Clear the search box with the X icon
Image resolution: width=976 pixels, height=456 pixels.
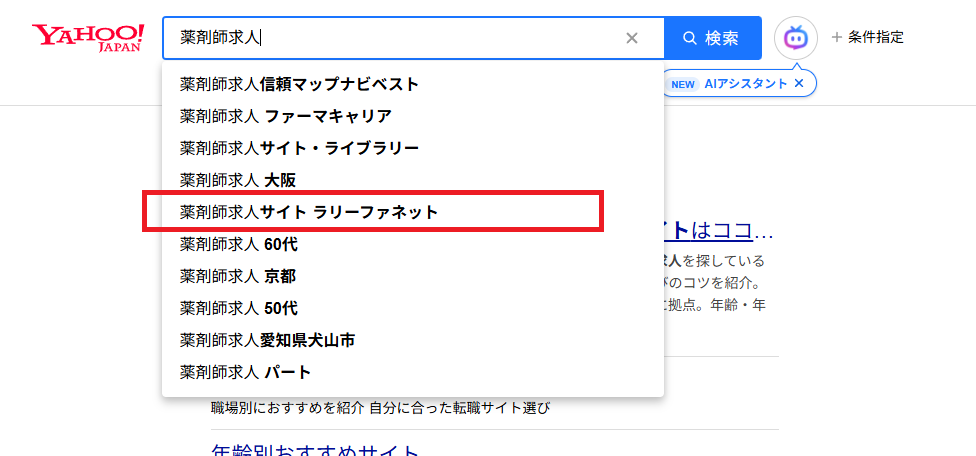[x=632, y=38]
